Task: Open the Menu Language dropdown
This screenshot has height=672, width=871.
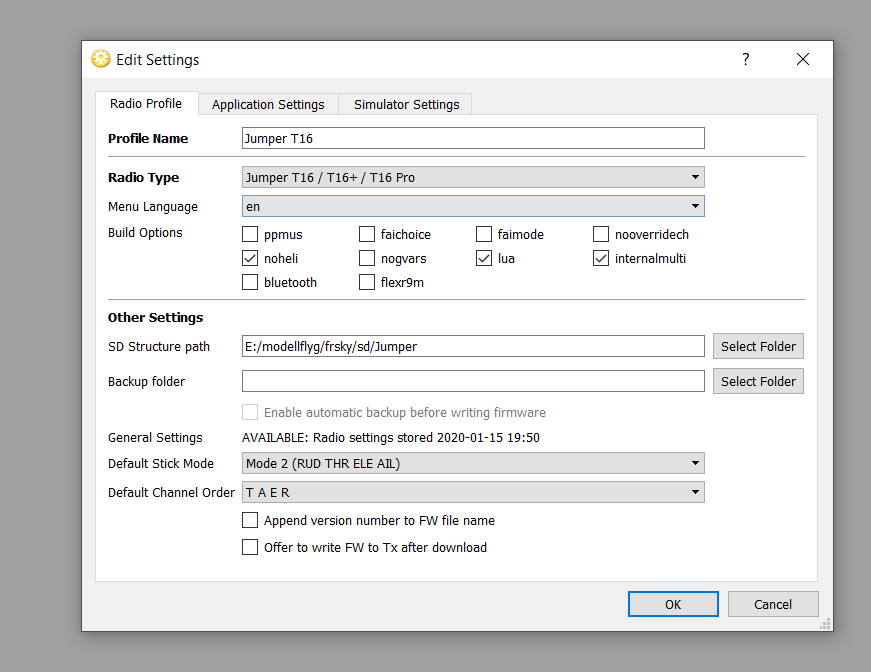Action: (x=473, y=207)
